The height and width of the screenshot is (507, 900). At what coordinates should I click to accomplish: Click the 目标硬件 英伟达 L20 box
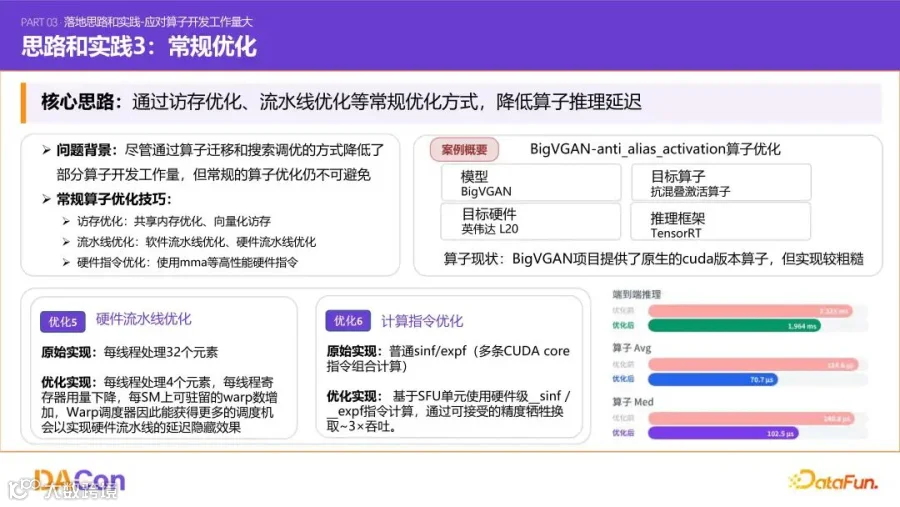[531, 221]
